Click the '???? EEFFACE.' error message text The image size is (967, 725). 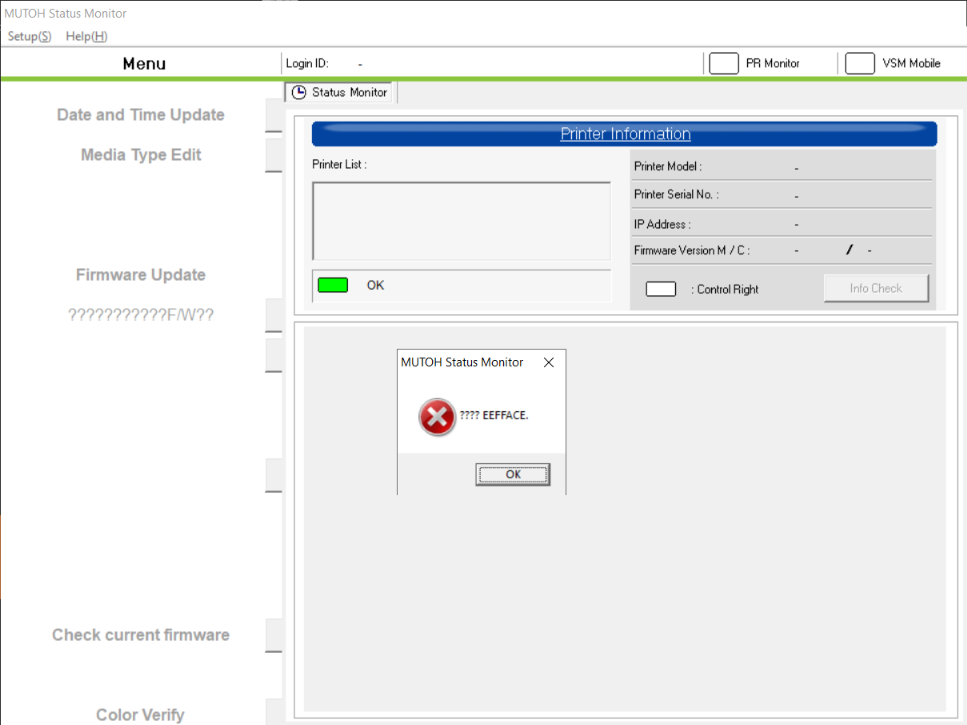(494, 416)
